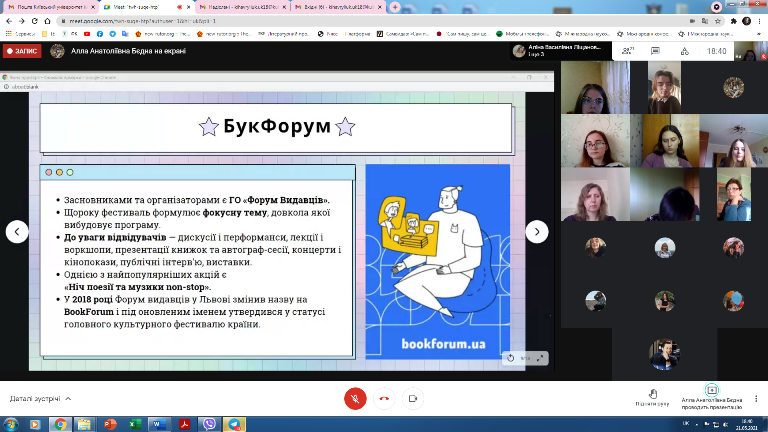The image size is (768, 432).
Task: Hang up with the red phone button
Action: [384, 399]
